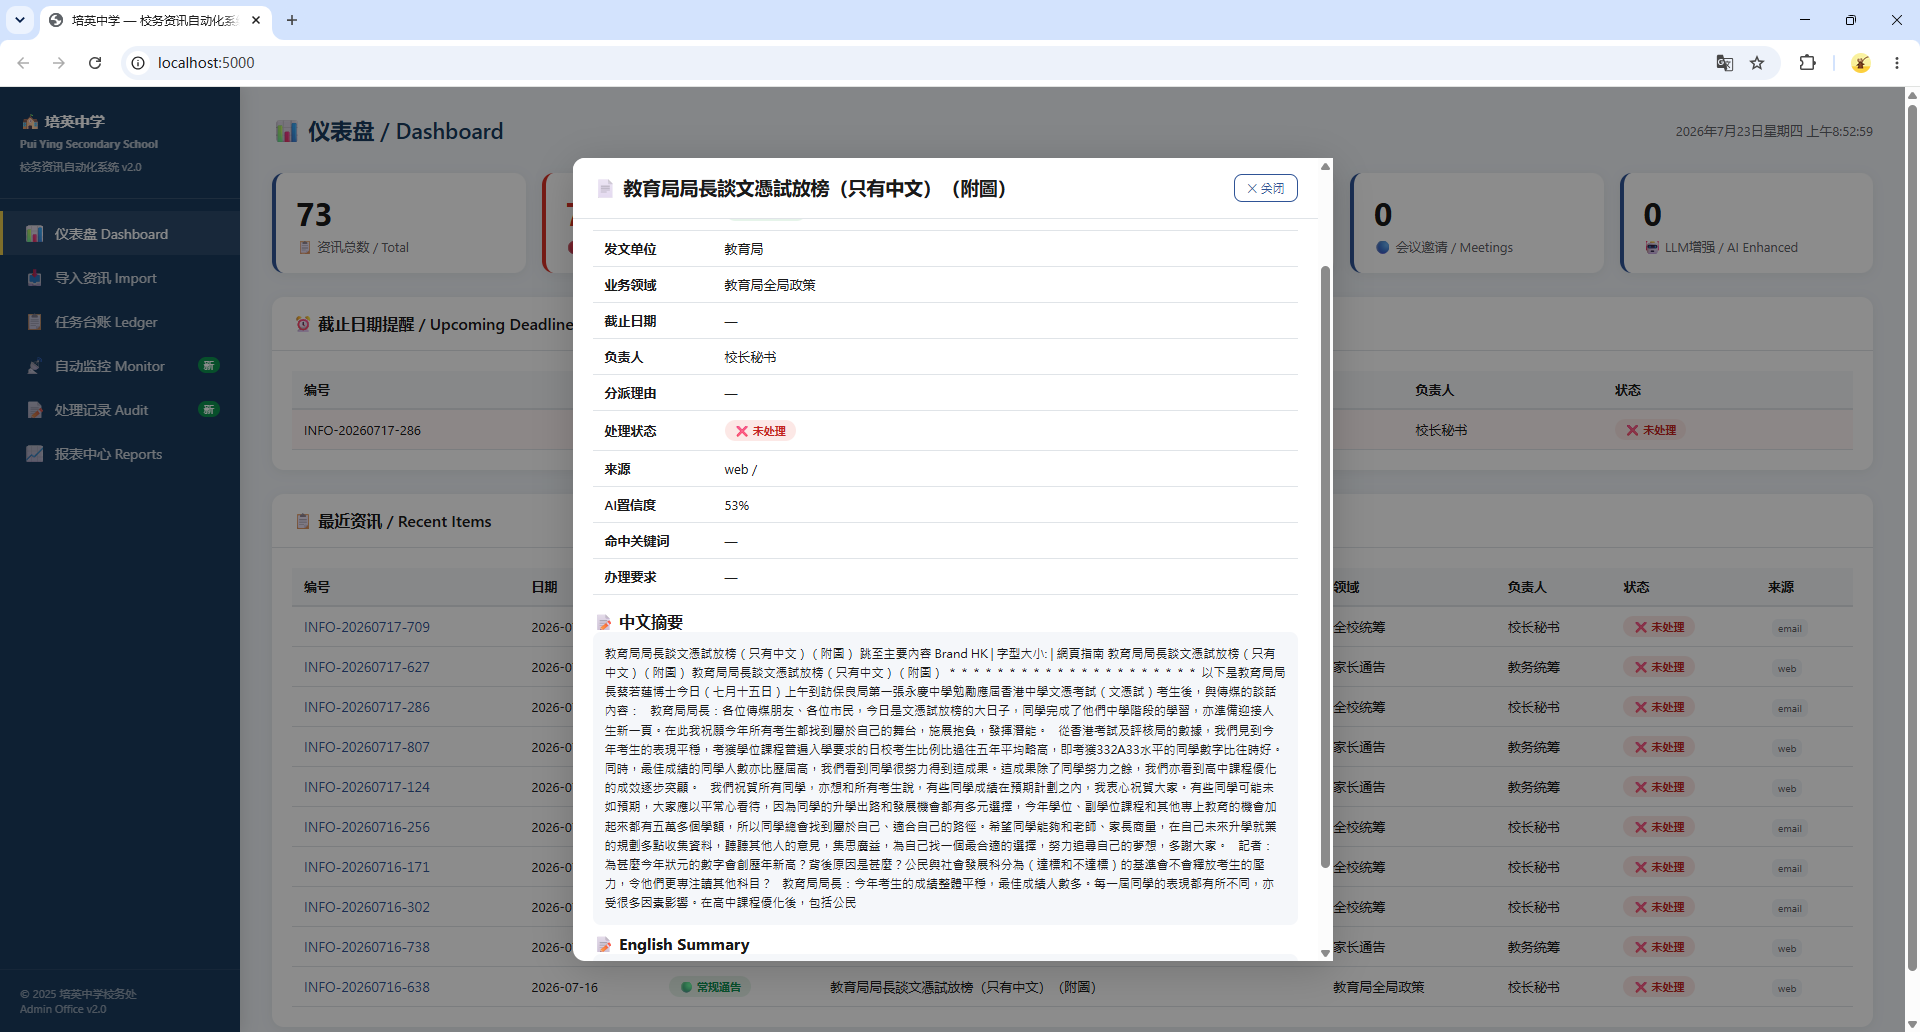Viewport: 1920px width, 1032px height.
Task: Go back in browser history
Action: pos(23,63)
